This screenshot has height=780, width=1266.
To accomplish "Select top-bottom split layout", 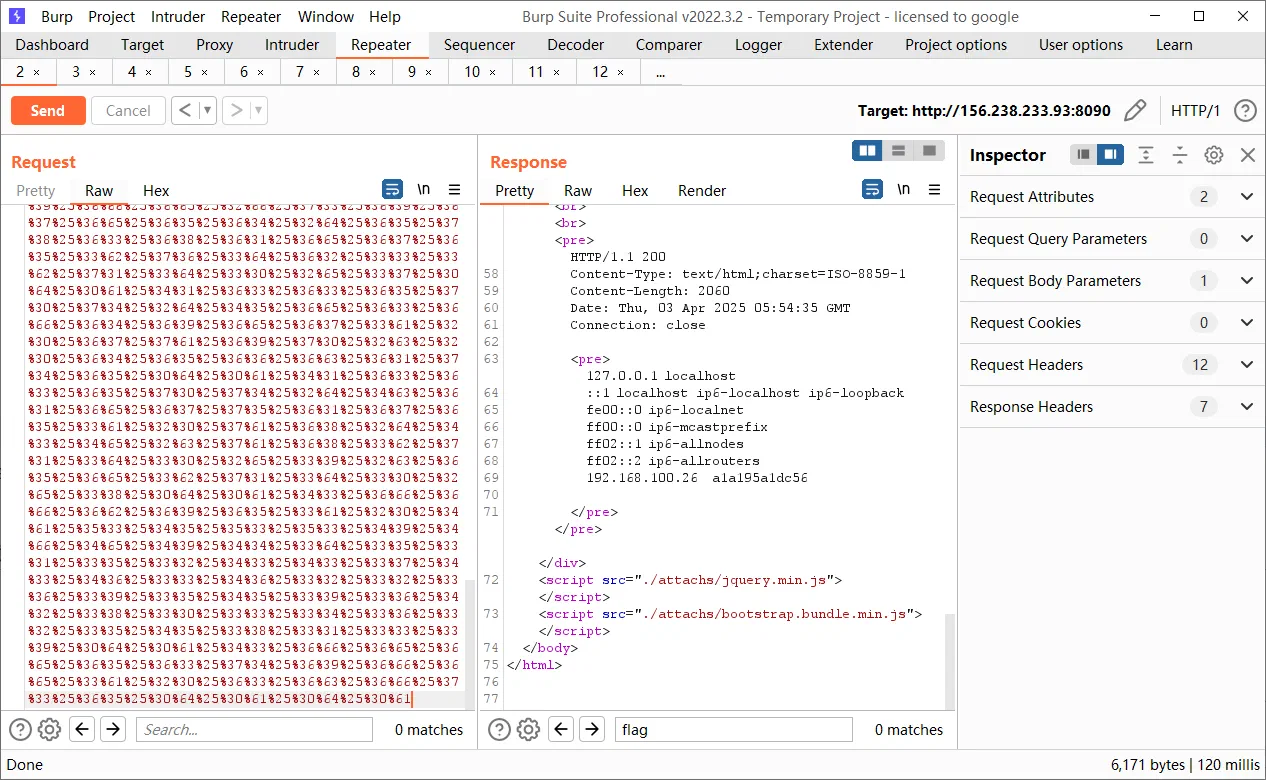I will (898, 150).
